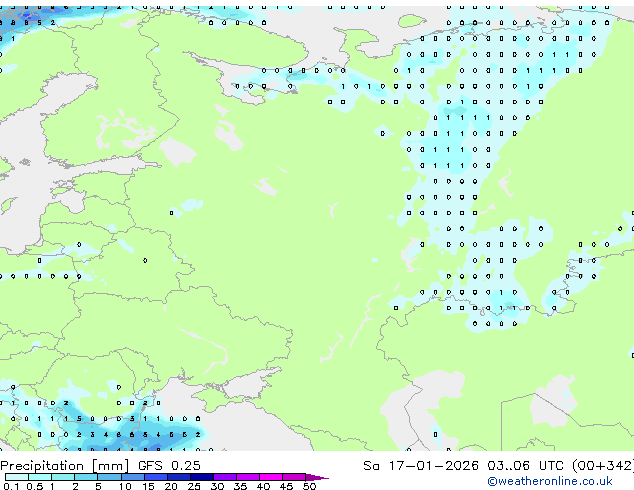634x490 pixels.
Task: Click the "Precipitation [mm]" title text
Action: tap(65, 466)
